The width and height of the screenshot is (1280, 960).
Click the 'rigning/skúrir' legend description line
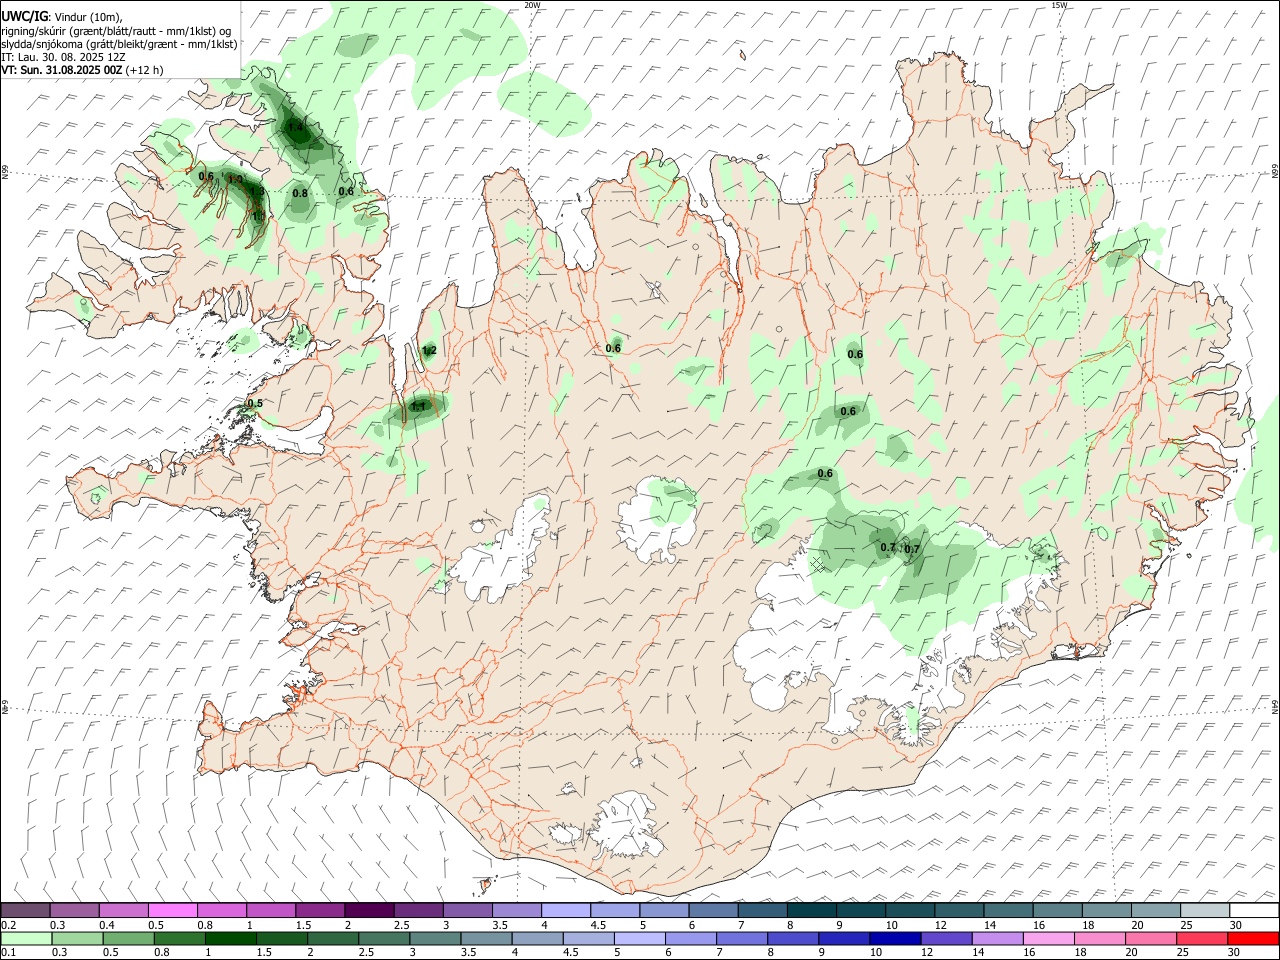(x=116, y=30)
